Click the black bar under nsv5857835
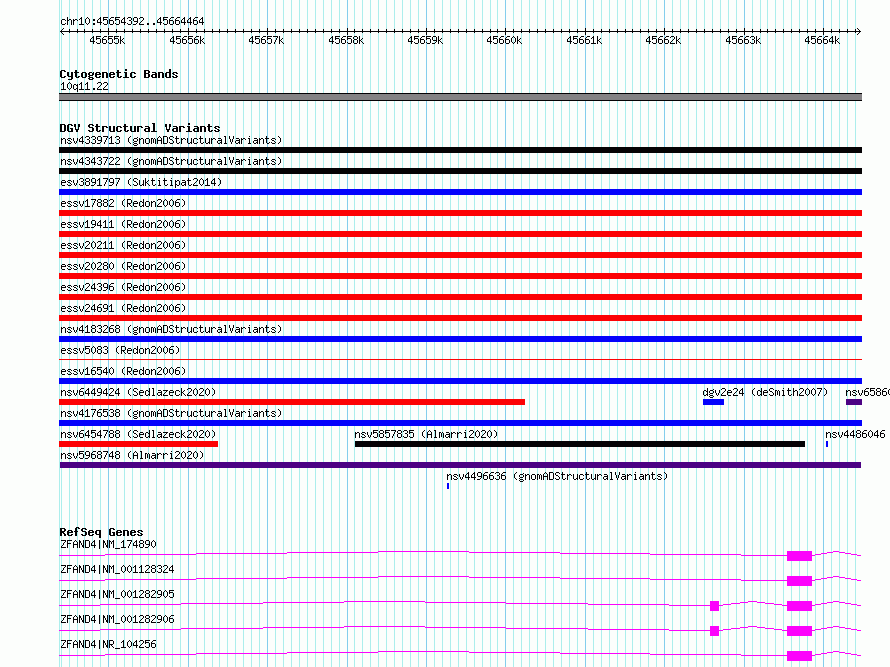Image resolution: width=890 pixels, height=667 pixels. [580, 444]
